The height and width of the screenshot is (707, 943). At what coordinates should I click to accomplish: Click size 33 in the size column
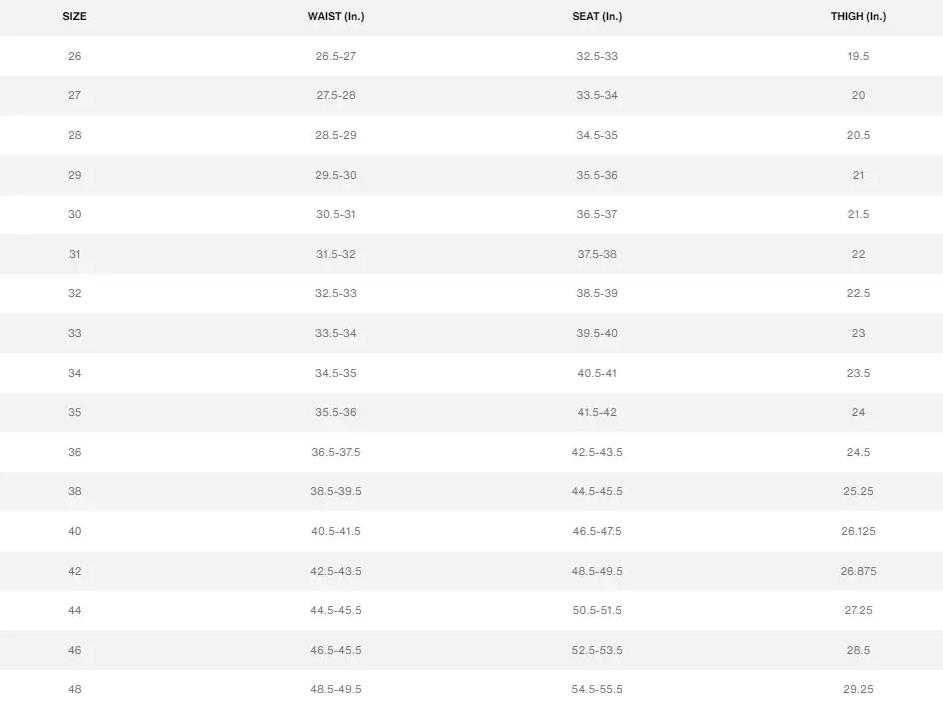coord(74,333)
